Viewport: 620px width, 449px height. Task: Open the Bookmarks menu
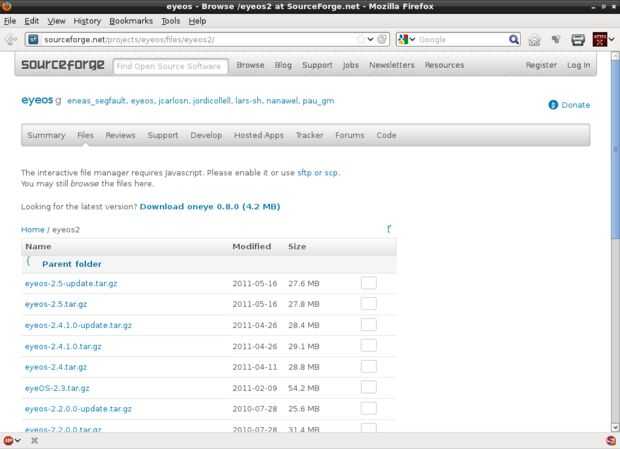(131, 21)
